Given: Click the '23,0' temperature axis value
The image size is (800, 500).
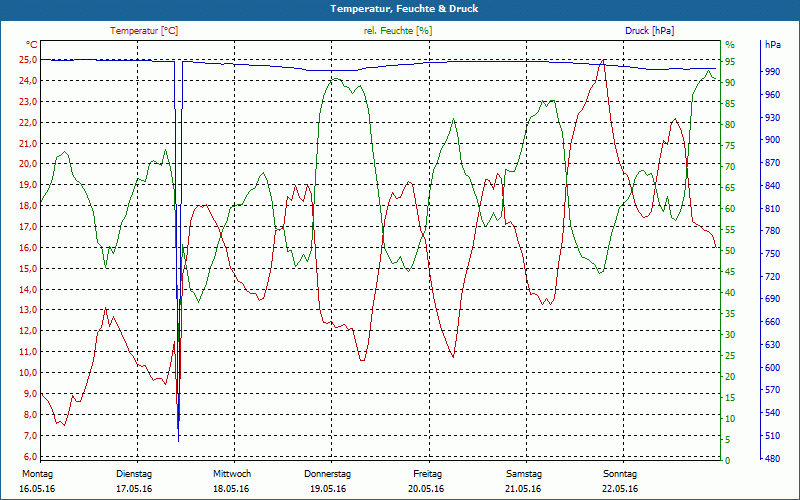Looking at the screenshot, I should click(x=28, y=102).
